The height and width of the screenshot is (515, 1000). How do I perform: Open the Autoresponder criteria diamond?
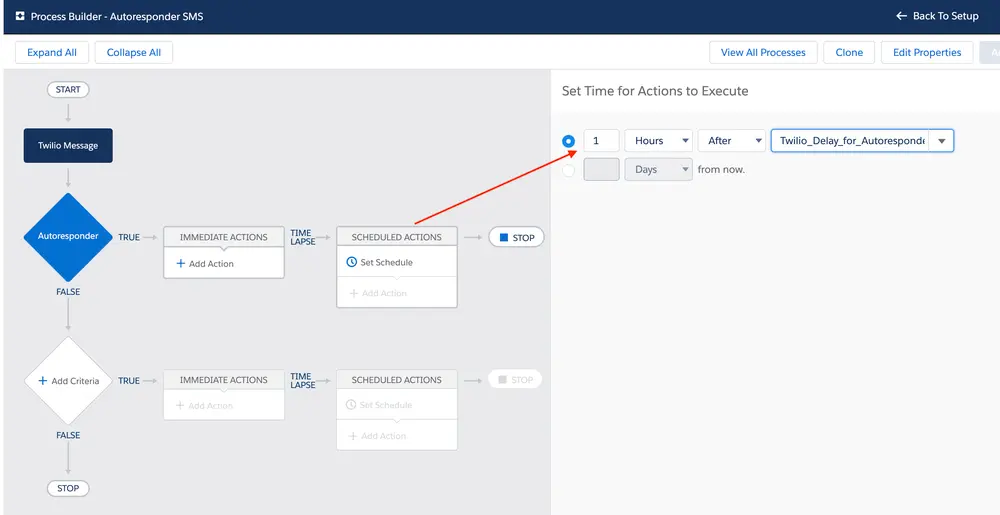tap(68, 236)
